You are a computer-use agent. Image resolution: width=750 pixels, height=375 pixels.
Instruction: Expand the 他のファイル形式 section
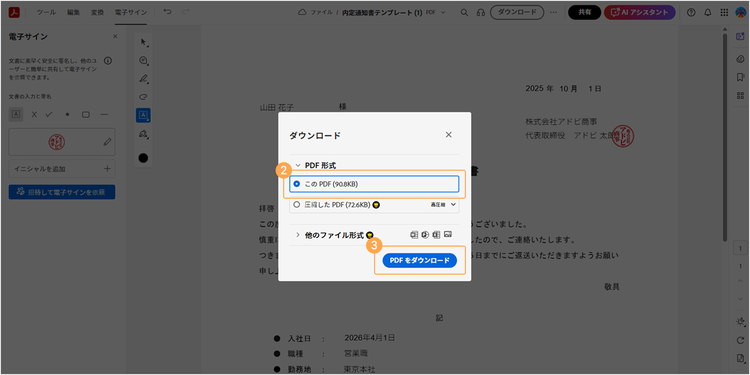(x=298, y=235)
